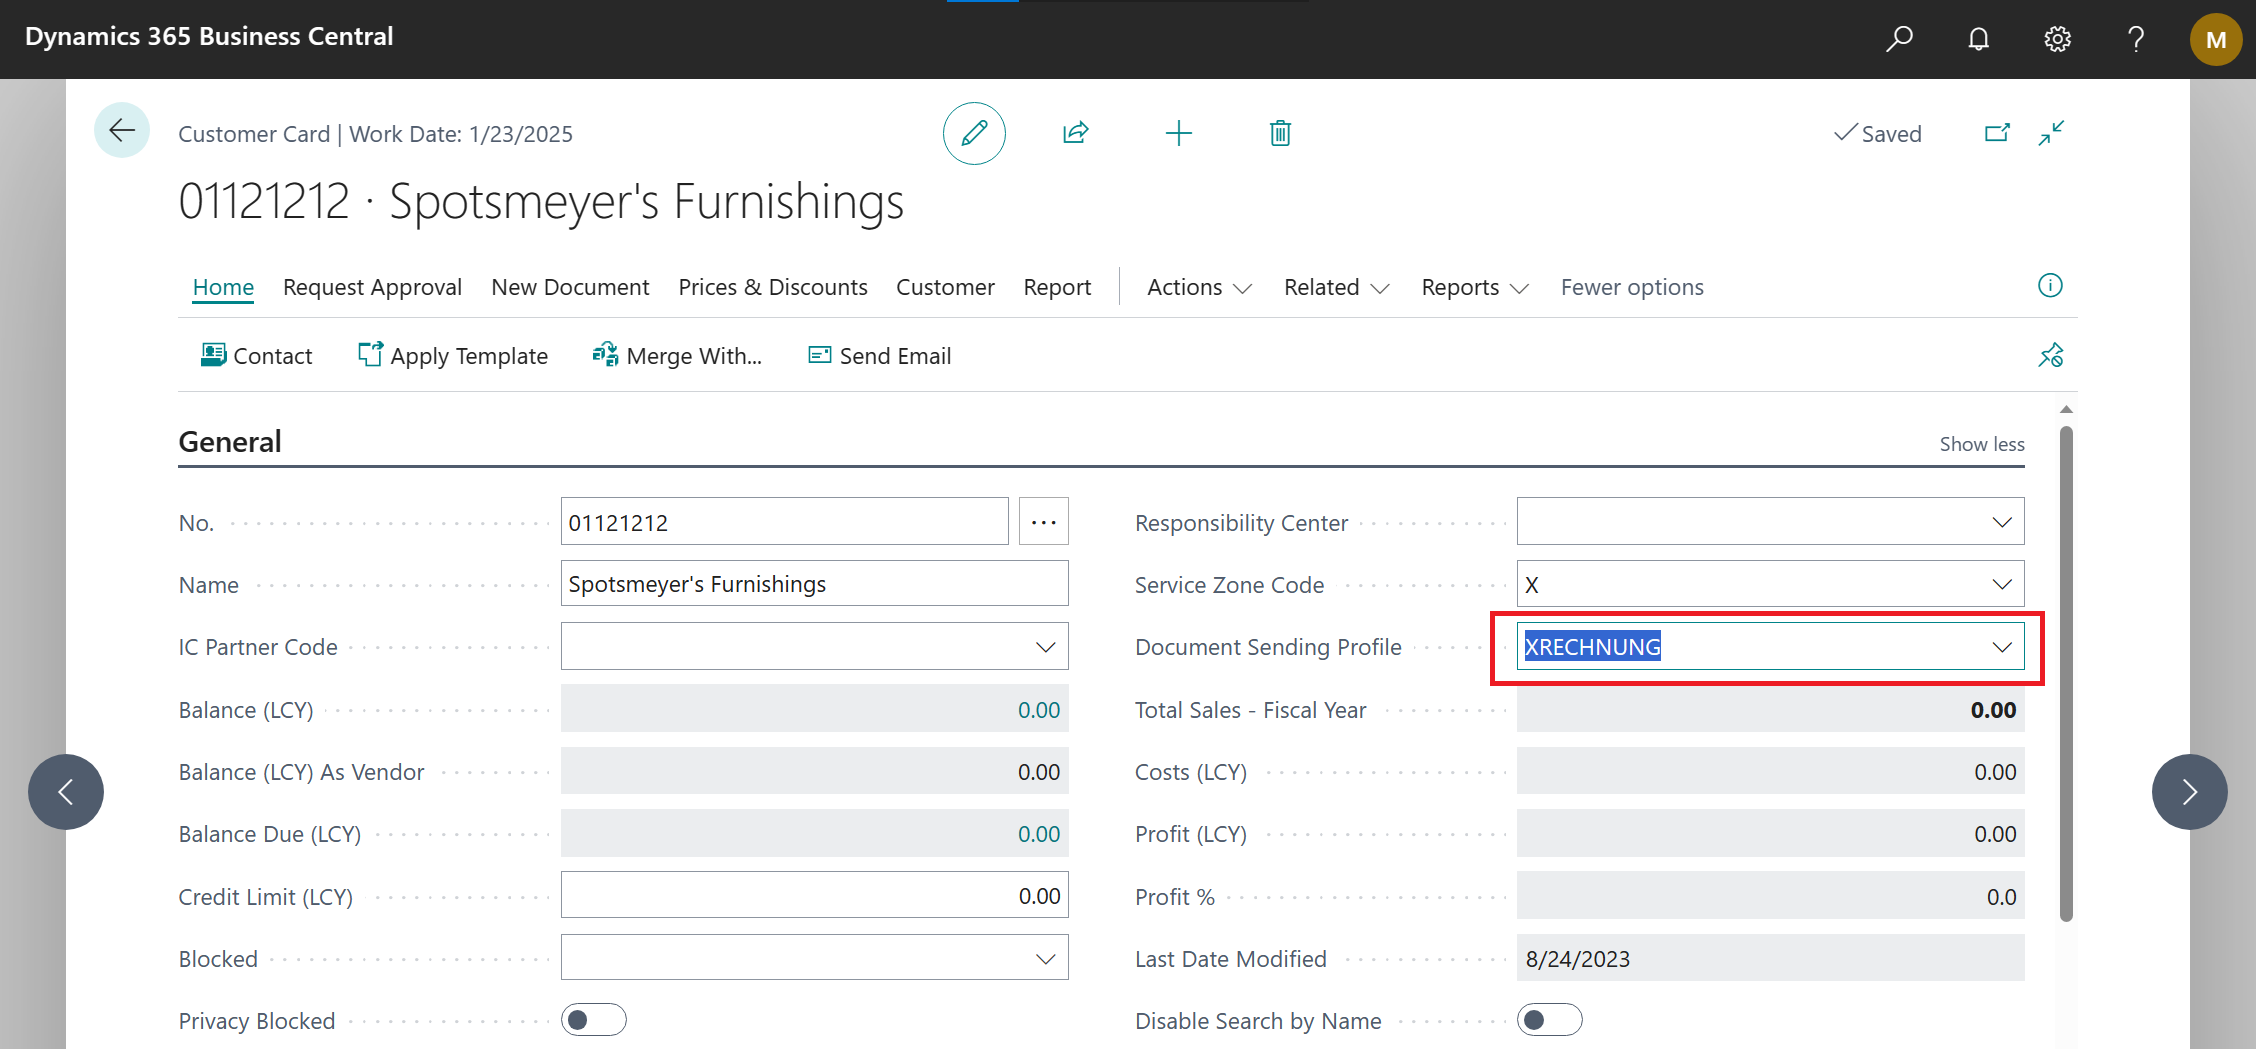
Task: Go to the next record arrow
Action: point(2190,792)
